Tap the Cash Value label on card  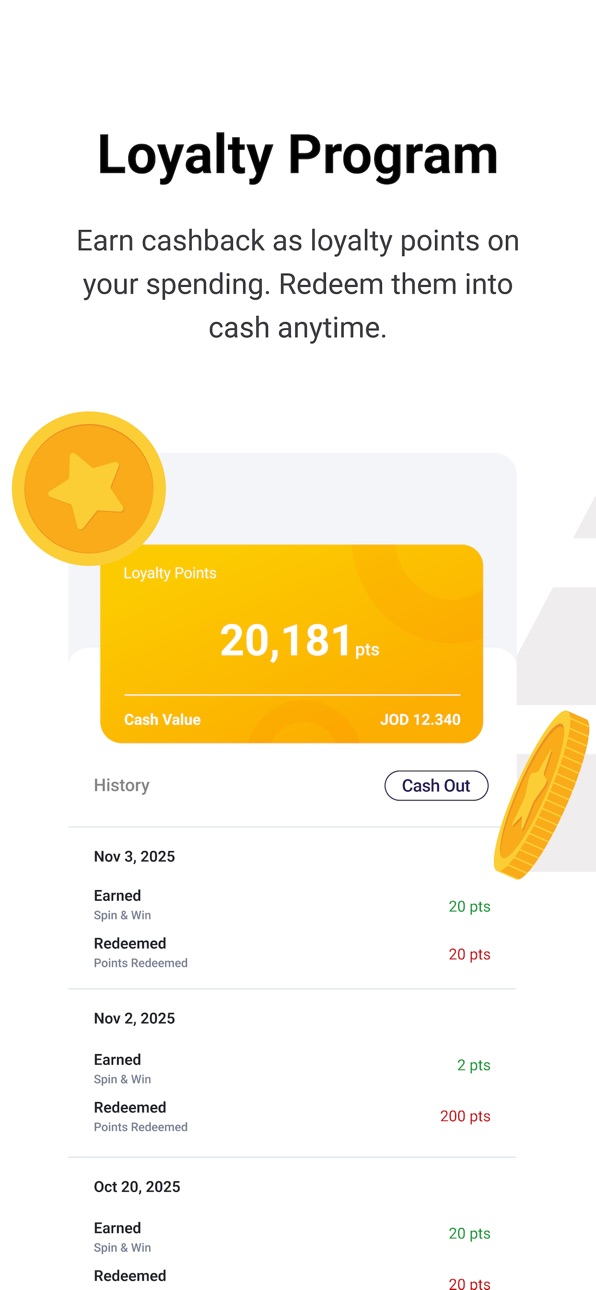[x=162, y=720]
